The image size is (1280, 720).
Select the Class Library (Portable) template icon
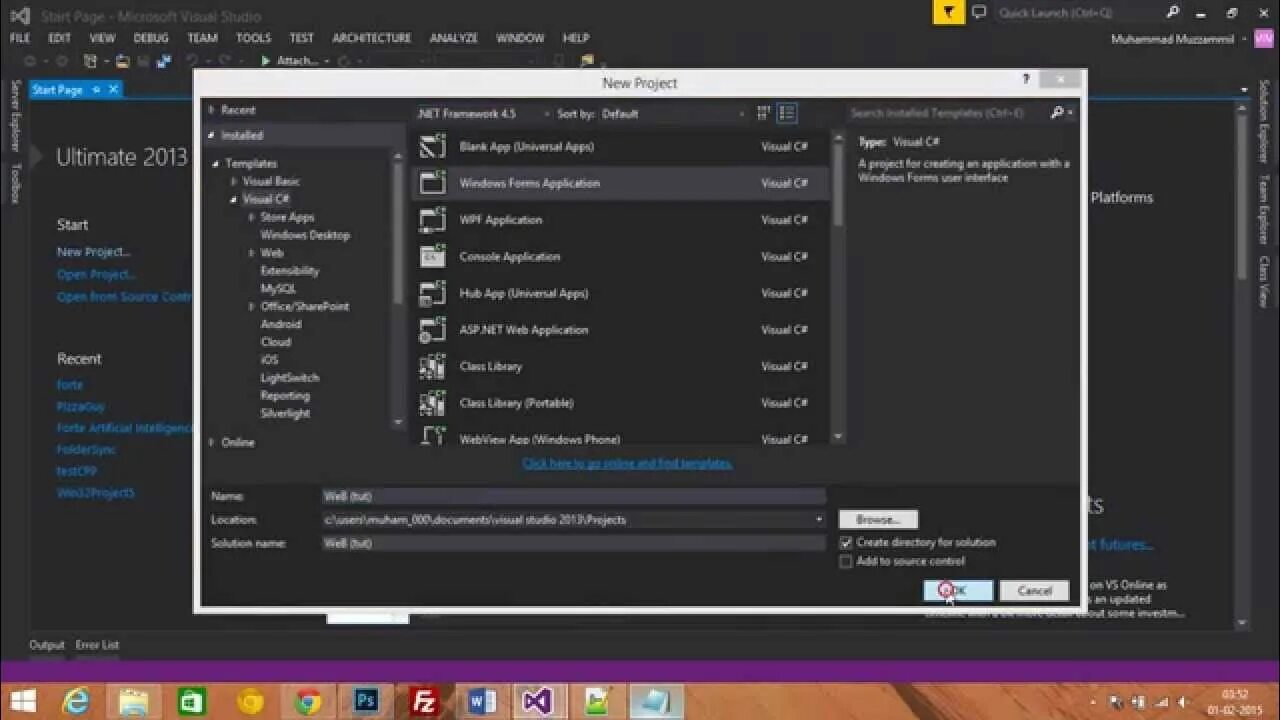pos(432,403)
